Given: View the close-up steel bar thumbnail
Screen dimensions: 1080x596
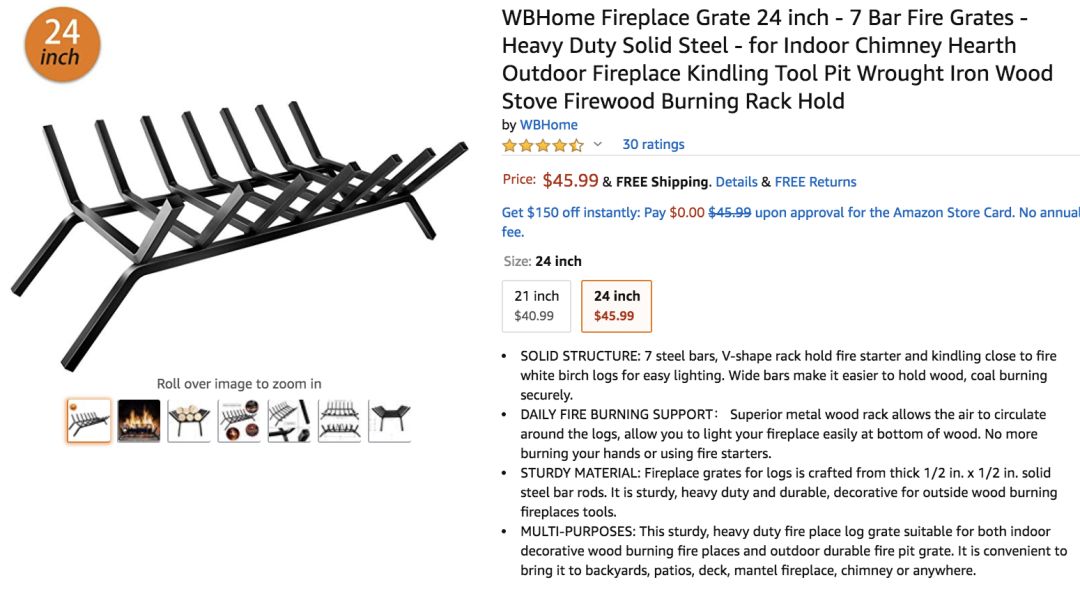Looking at the screenshot, I should coord(289,420).
